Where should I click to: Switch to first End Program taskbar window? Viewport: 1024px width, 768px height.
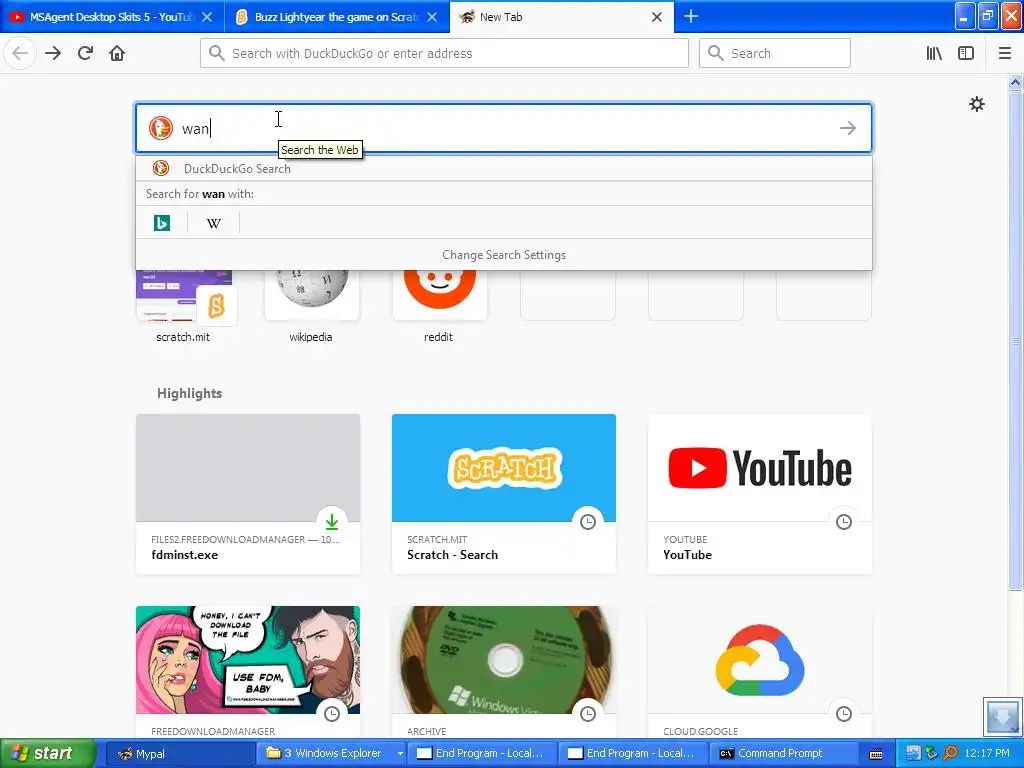(x=485, y=753)
